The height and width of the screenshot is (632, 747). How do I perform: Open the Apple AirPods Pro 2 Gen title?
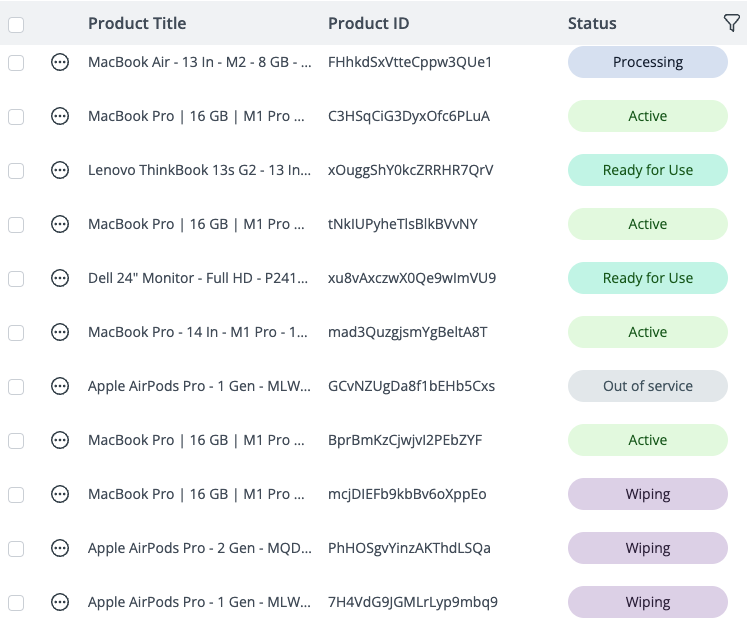tap(199, 548)
